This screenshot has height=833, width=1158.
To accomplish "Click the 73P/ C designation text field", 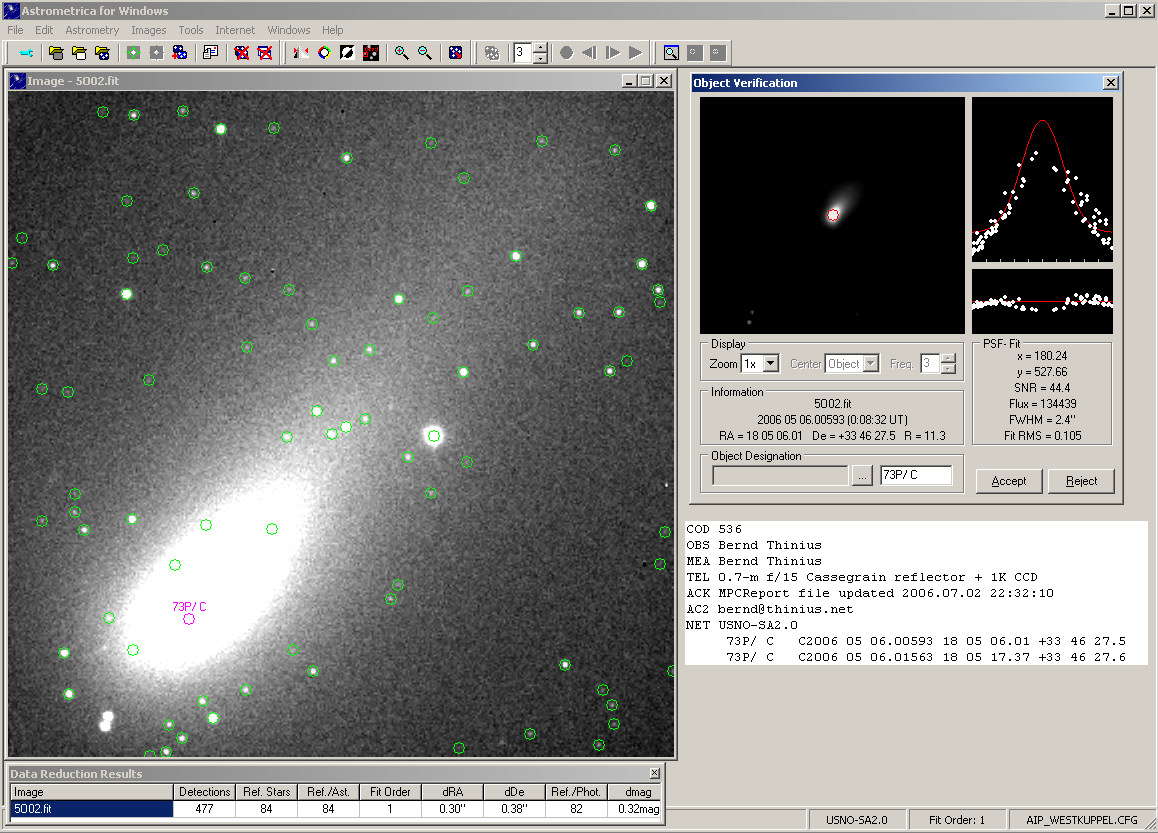I will click(915, 476).
